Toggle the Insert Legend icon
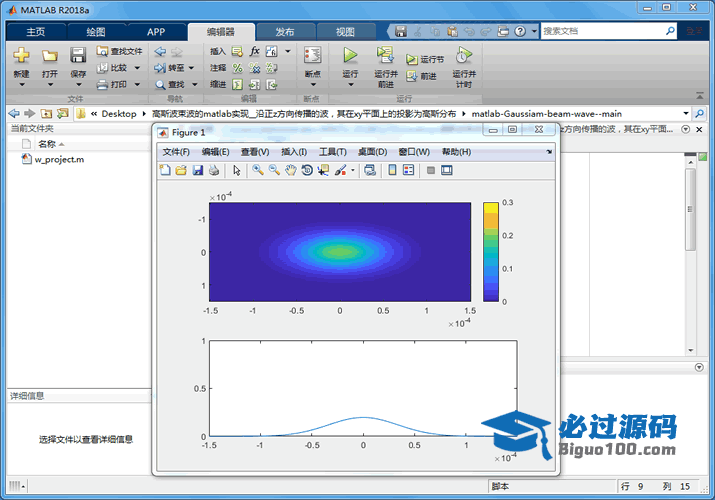 (409, 170)
